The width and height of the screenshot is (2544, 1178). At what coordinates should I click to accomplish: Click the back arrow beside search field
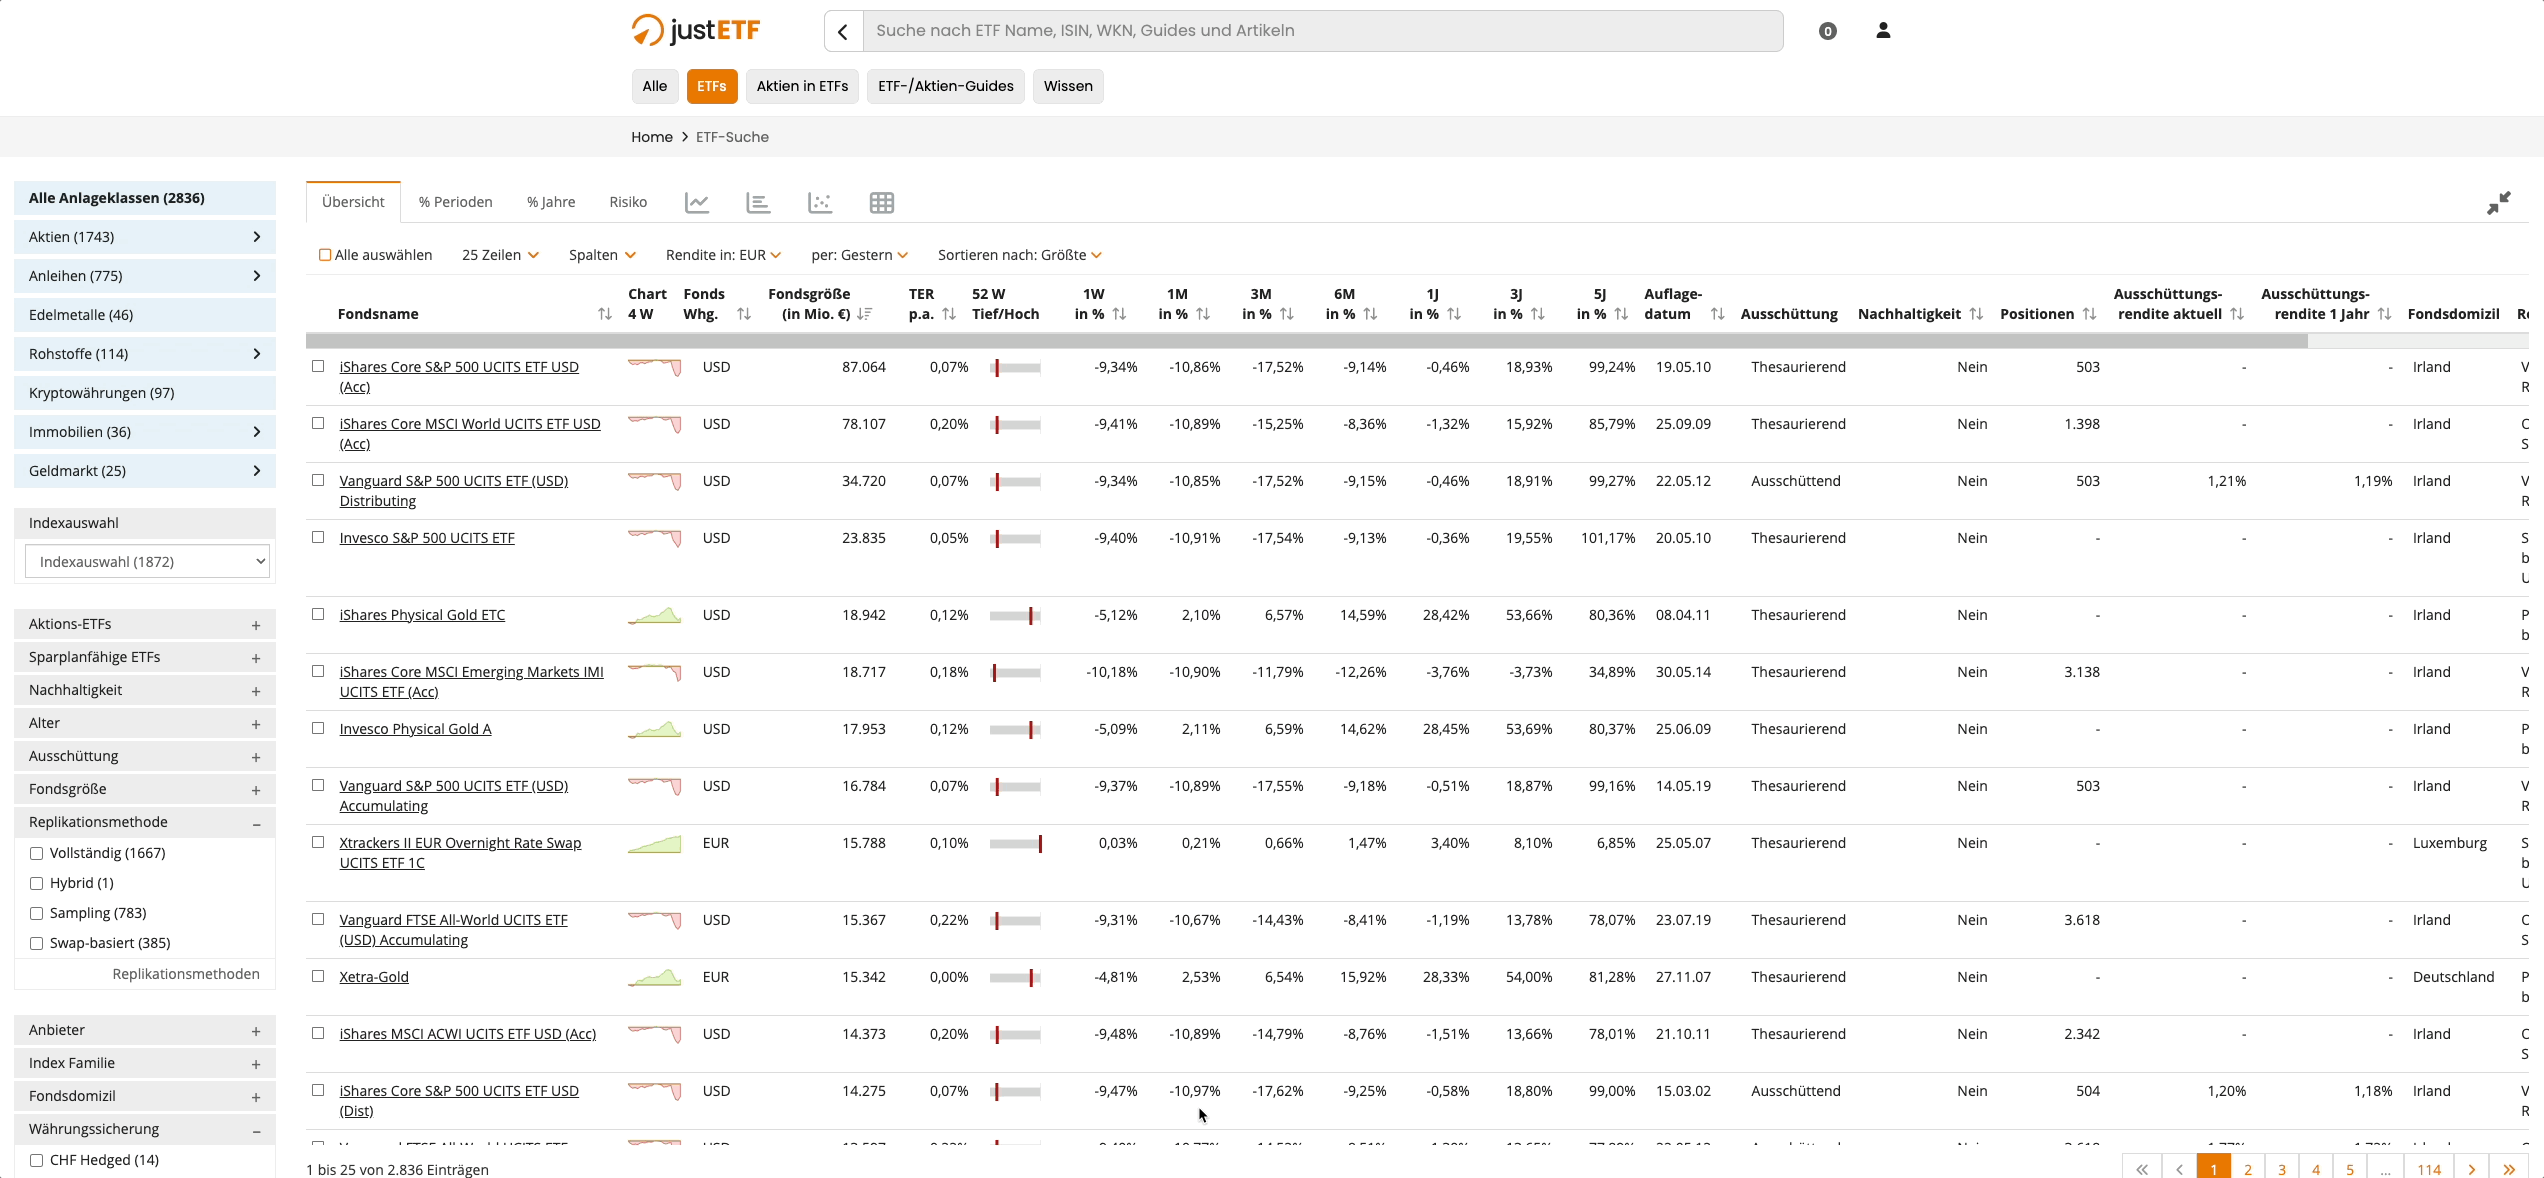(x=843, y=31)
